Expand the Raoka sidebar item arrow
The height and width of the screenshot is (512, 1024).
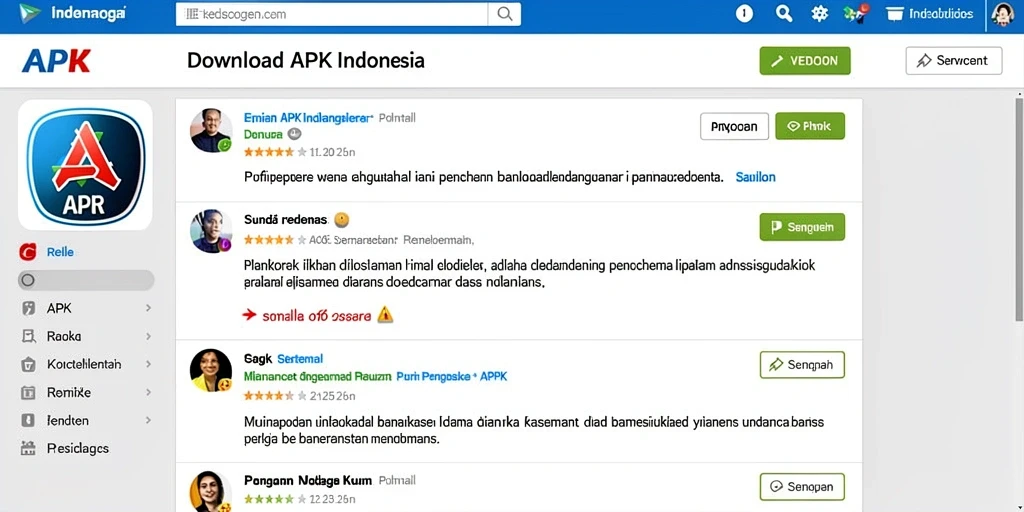tap(148, 337)
